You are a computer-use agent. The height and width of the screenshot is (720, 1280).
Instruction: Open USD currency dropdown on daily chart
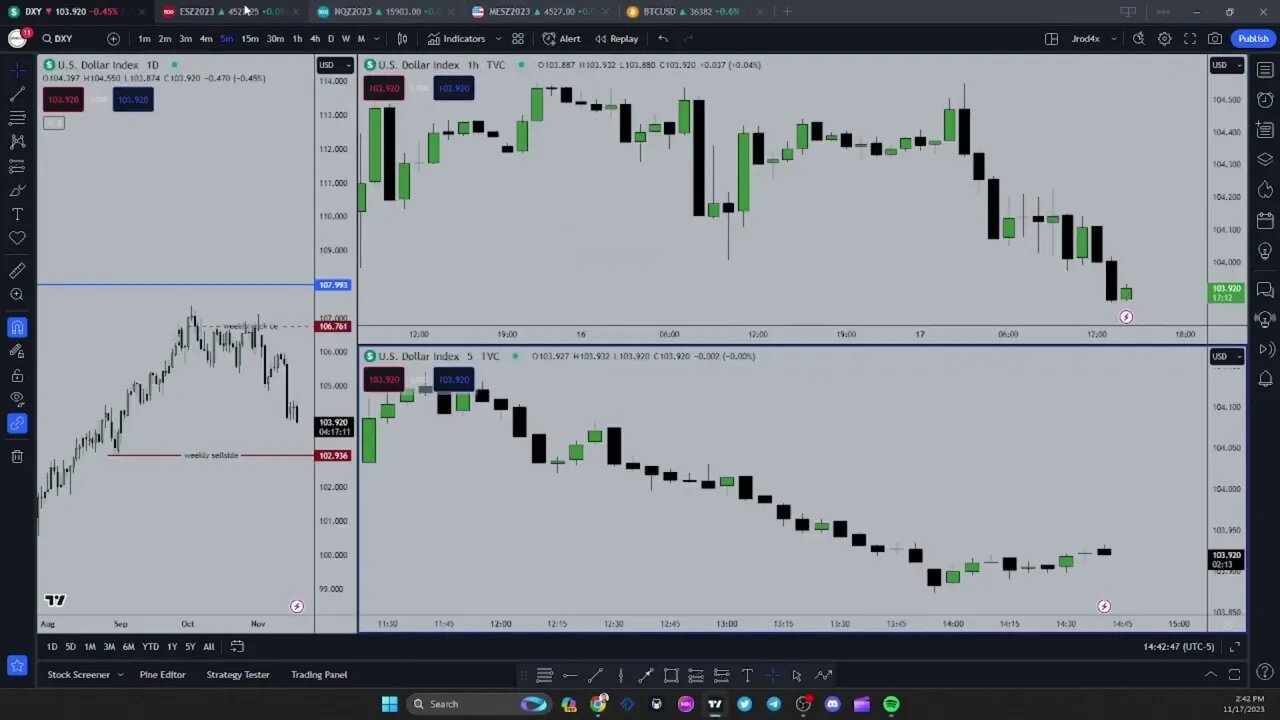pos(335,65)
